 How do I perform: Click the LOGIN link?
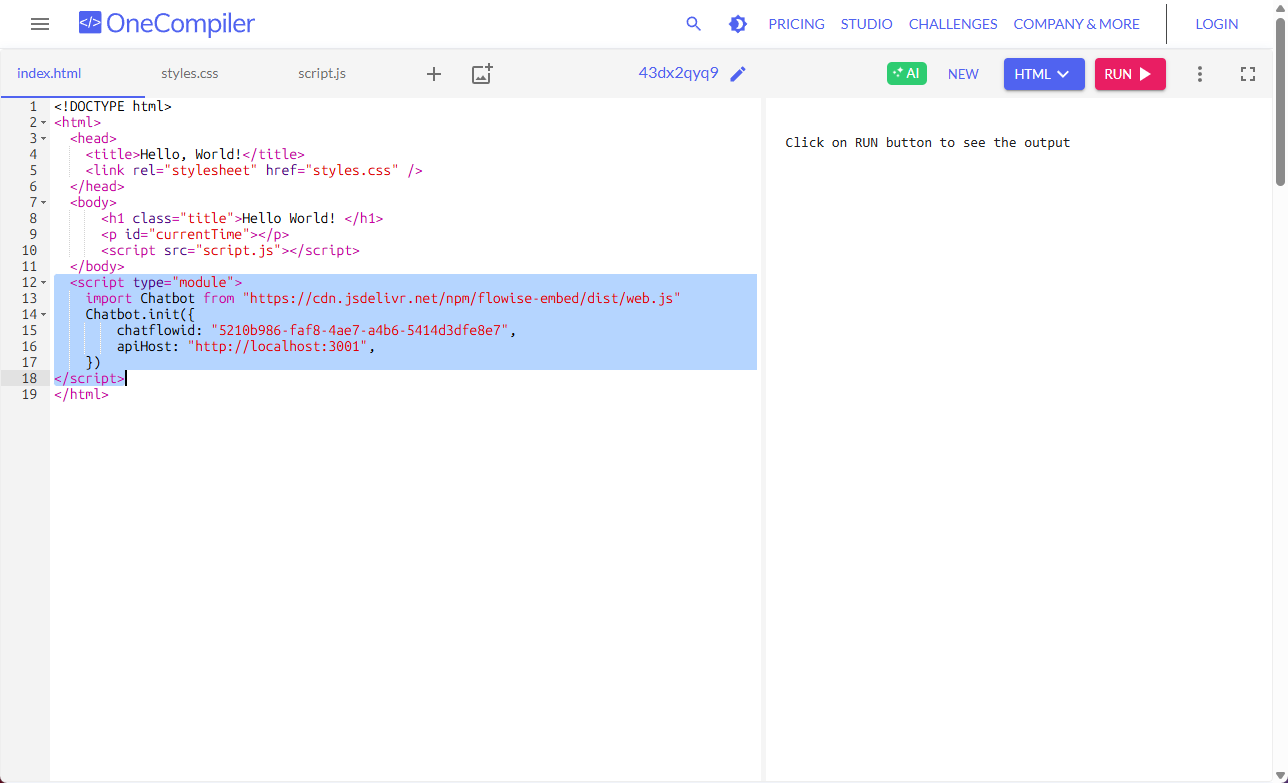point(1217,24)
